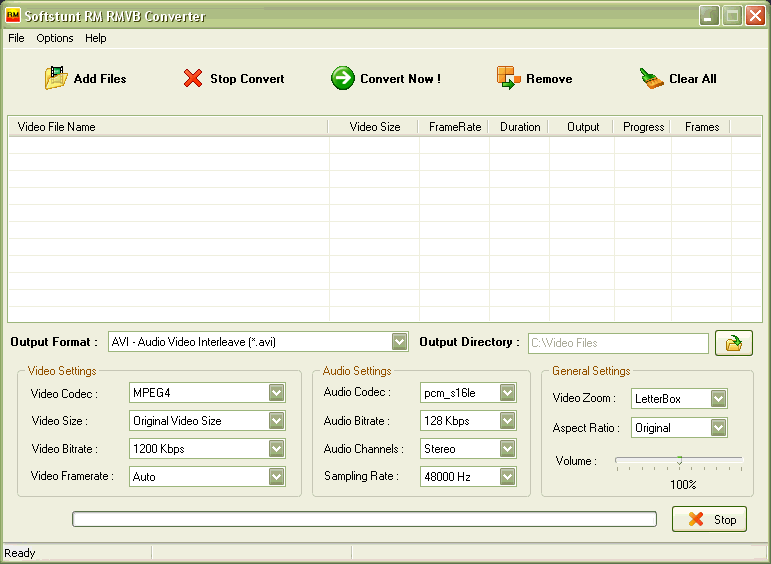Minimize the Softstunt converter window
Viewport: 771px width, 564px height.
709,16
